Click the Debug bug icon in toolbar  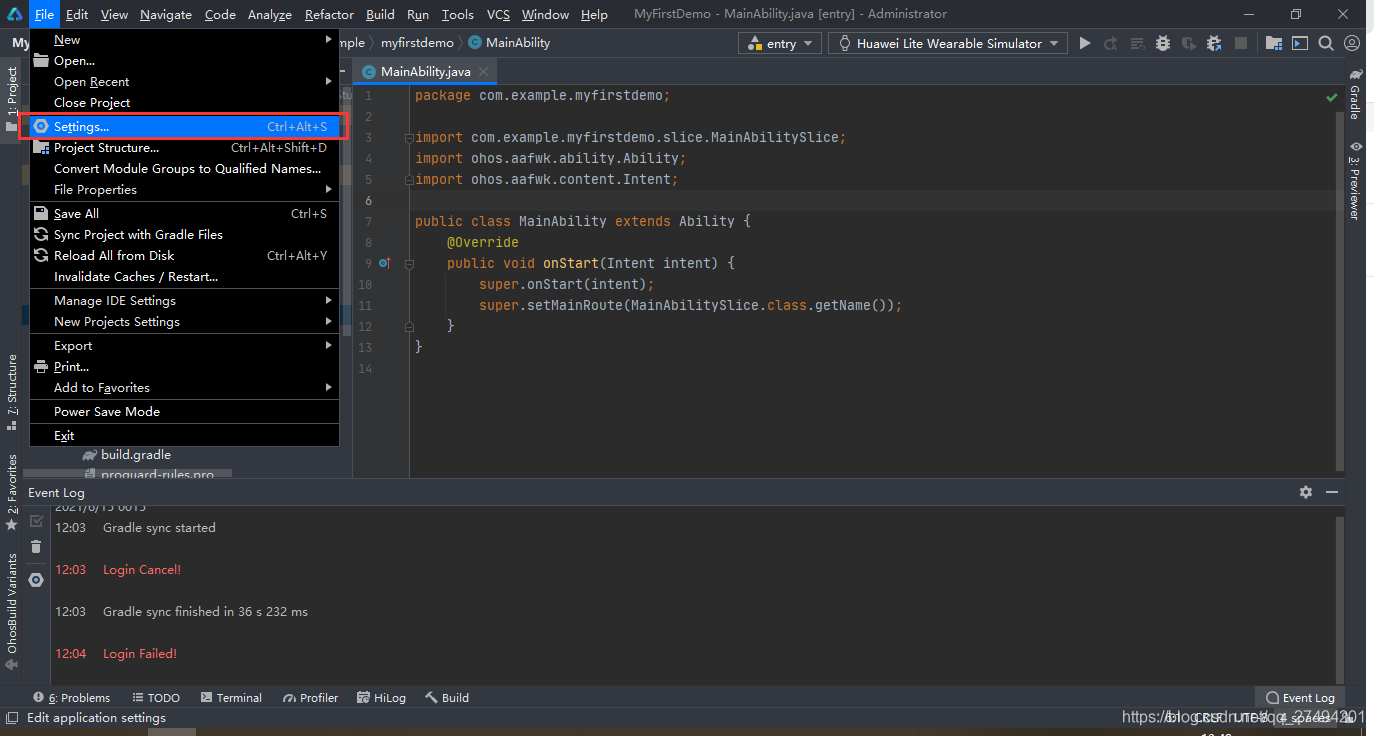point(1162,43)
